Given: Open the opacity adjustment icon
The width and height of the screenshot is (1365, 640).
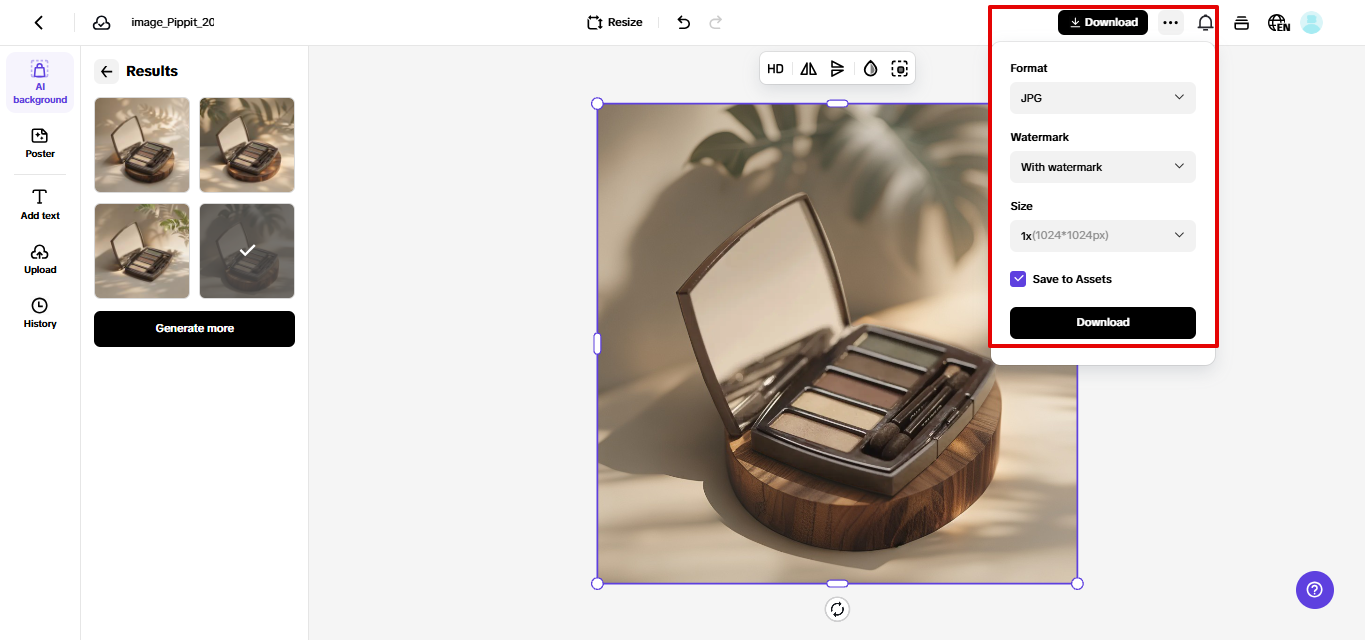Looking at the screenshot, I should tap(870, 68).
